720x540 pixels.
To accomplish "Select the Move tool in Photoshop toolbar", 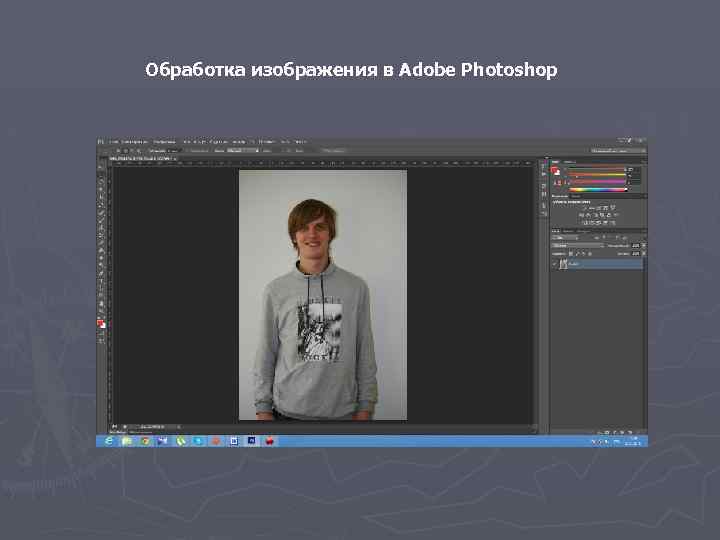I will pos(101,168).
